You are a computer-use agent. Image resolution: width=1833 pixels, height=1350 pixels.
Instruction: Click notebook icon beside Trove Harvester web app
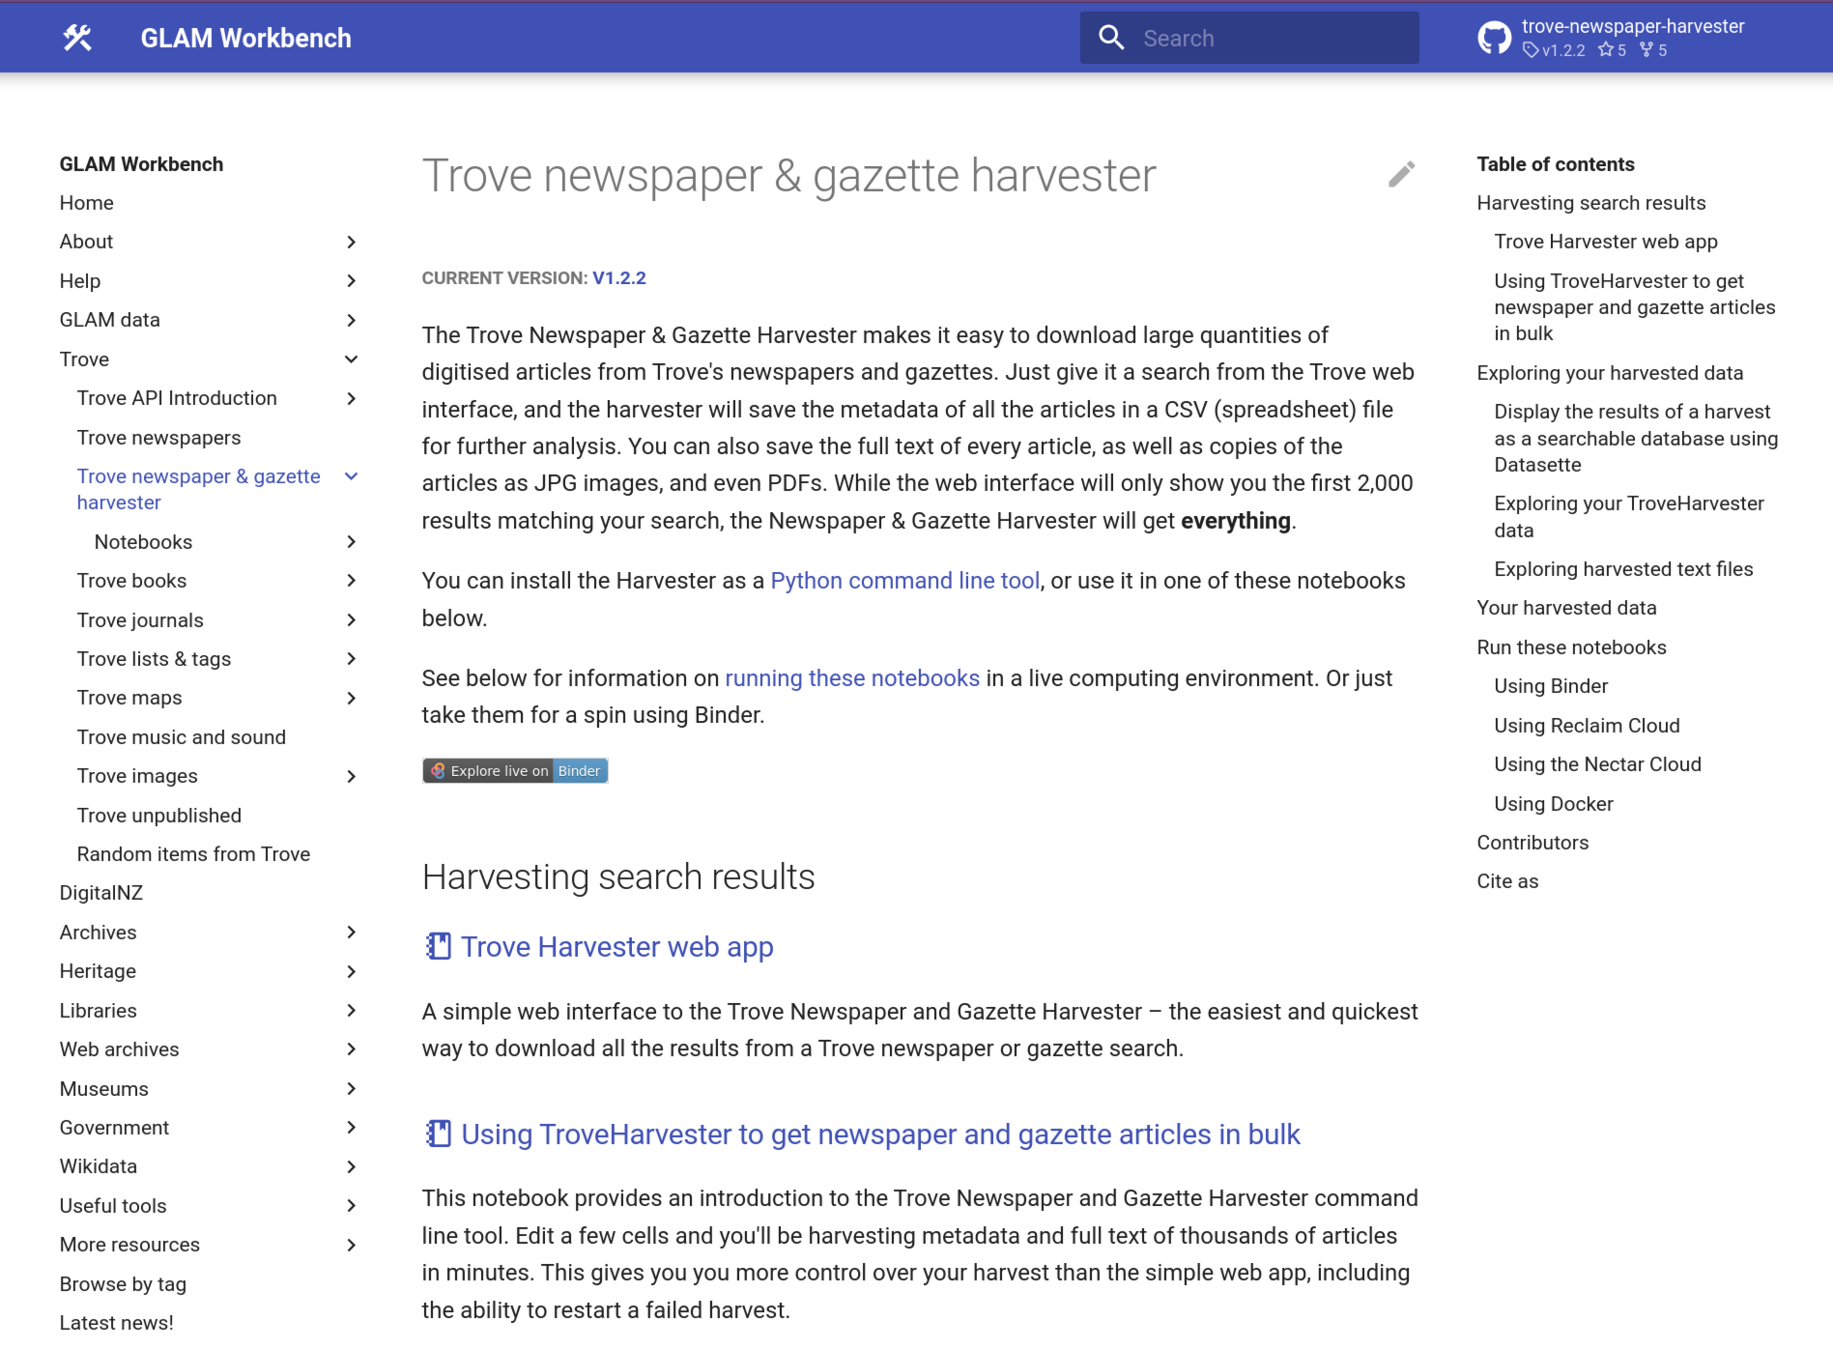tap(438, 946)
